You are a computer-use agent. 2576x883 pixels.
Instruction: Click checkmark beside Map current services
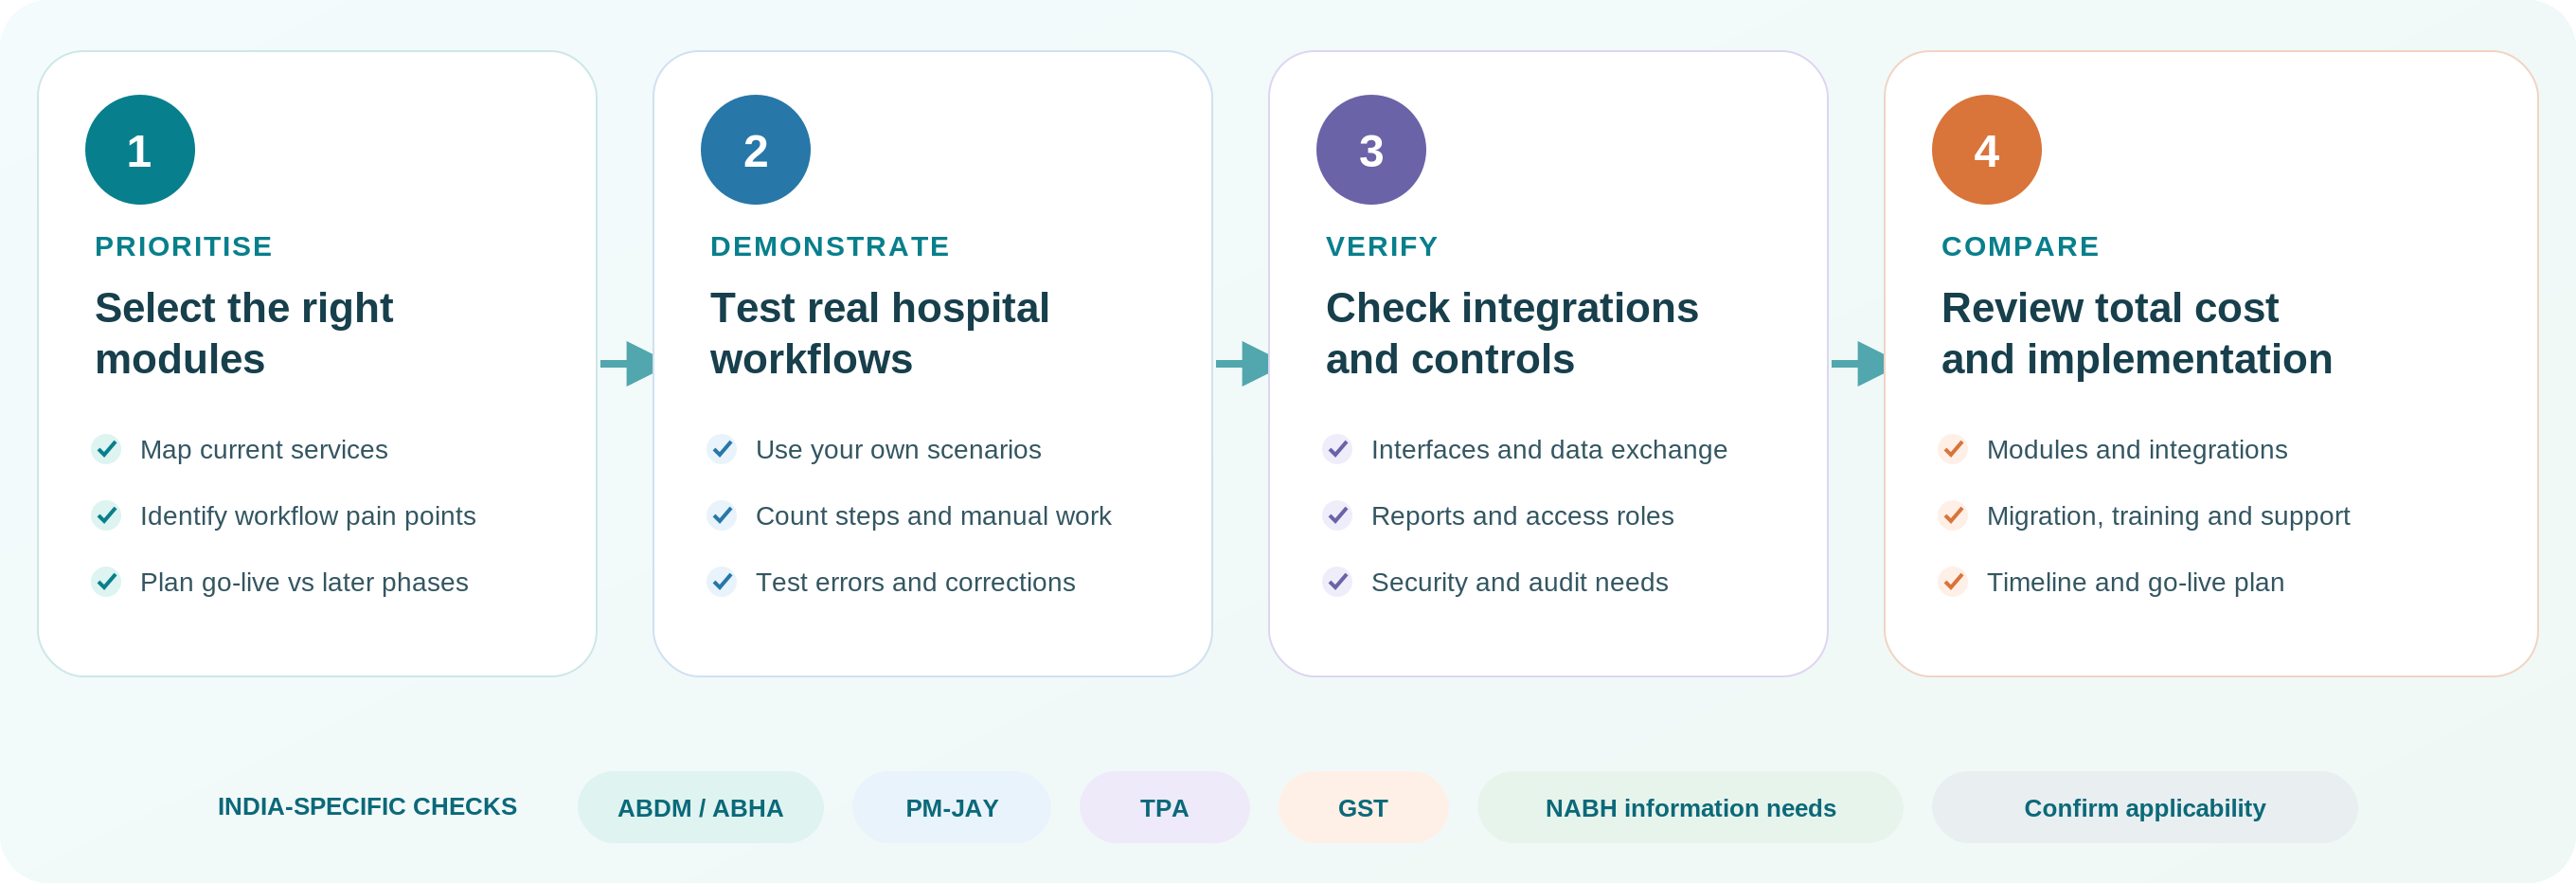click(x=106, y=449)
